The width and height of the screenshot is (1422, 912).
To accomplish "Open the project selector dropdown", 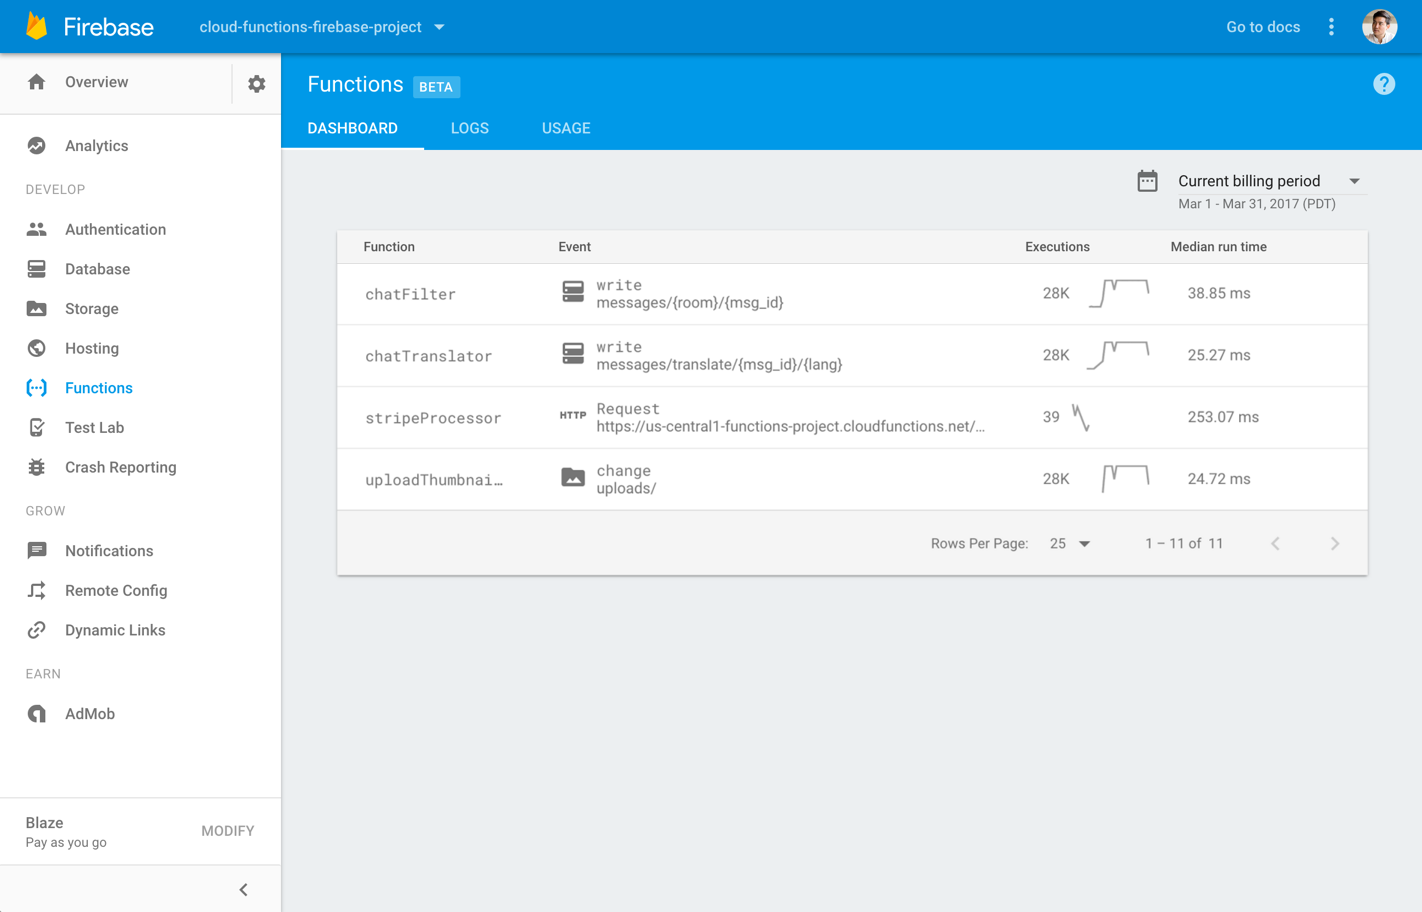I will click(x=322, y=27).
